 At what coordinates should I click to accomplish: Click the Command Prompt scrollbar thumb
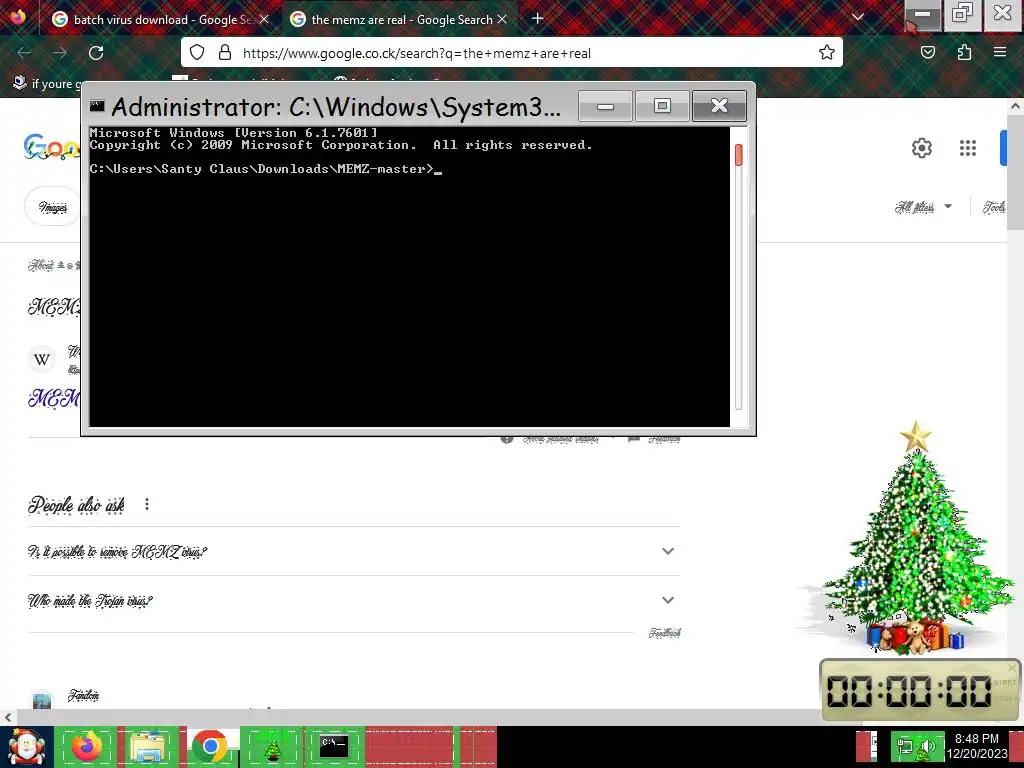tap(739, 155)
